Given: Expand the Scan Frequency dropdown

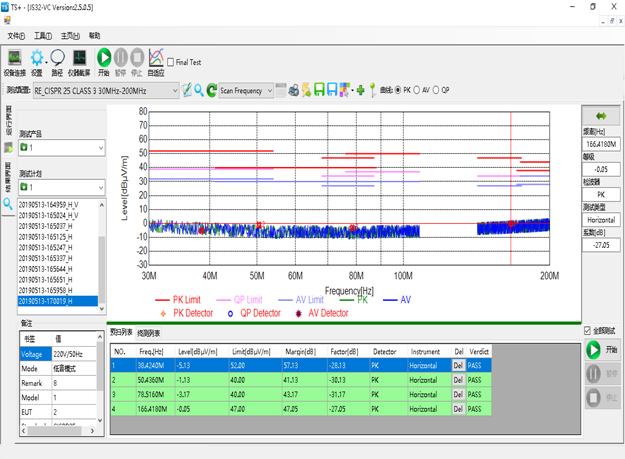Looking at the screenshot, I should [268, 90].
